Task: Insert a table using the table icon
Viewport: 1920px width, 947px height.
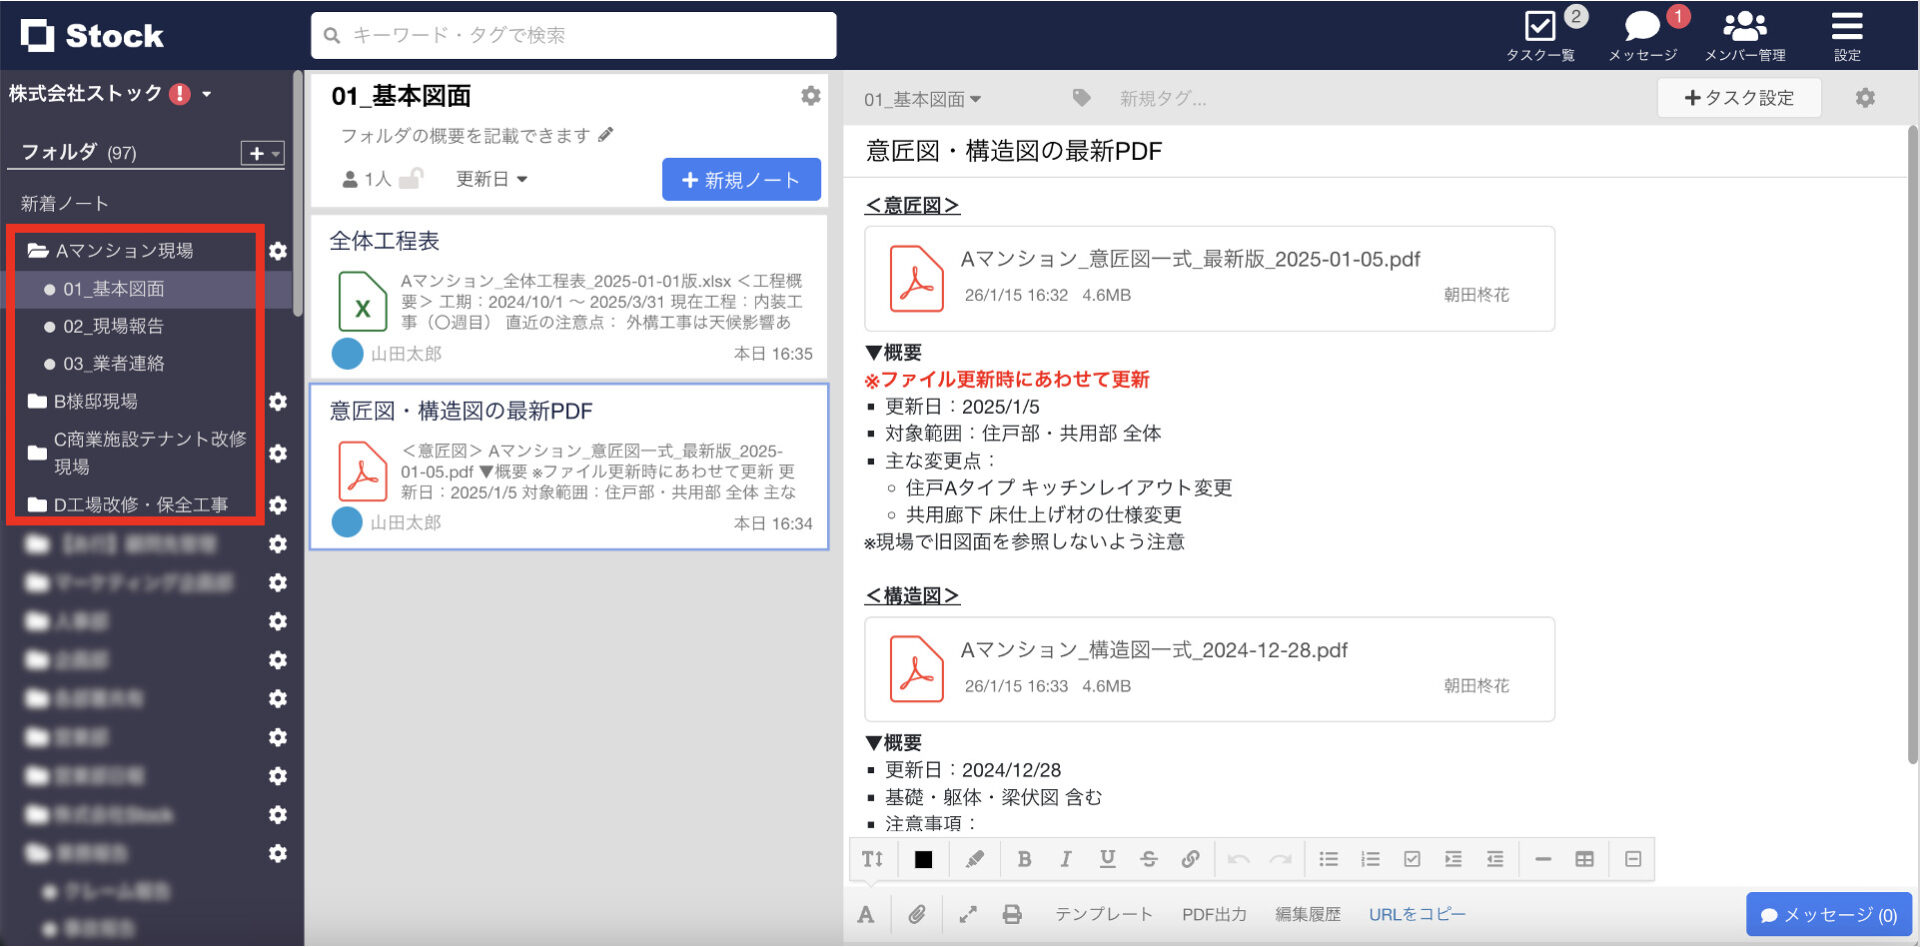Action: (x=1585, y=858)
